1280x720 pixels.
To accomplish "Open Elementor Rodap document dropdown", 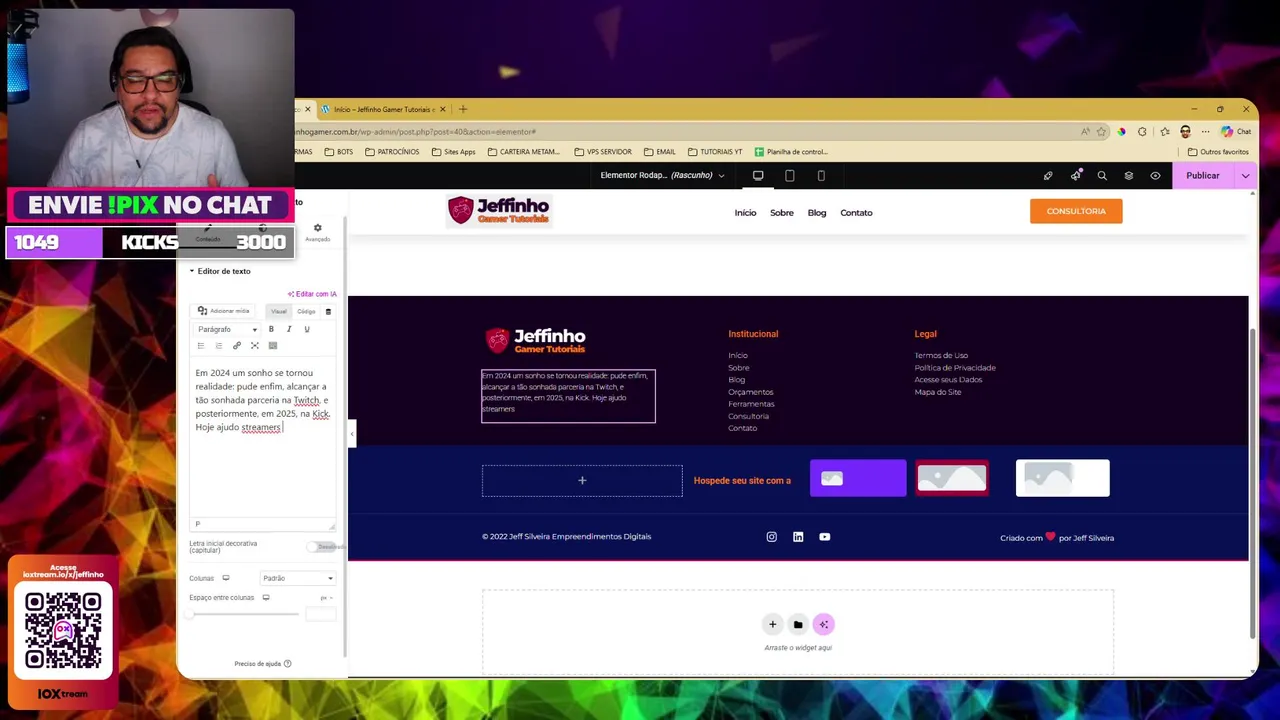I will point(662,176).
